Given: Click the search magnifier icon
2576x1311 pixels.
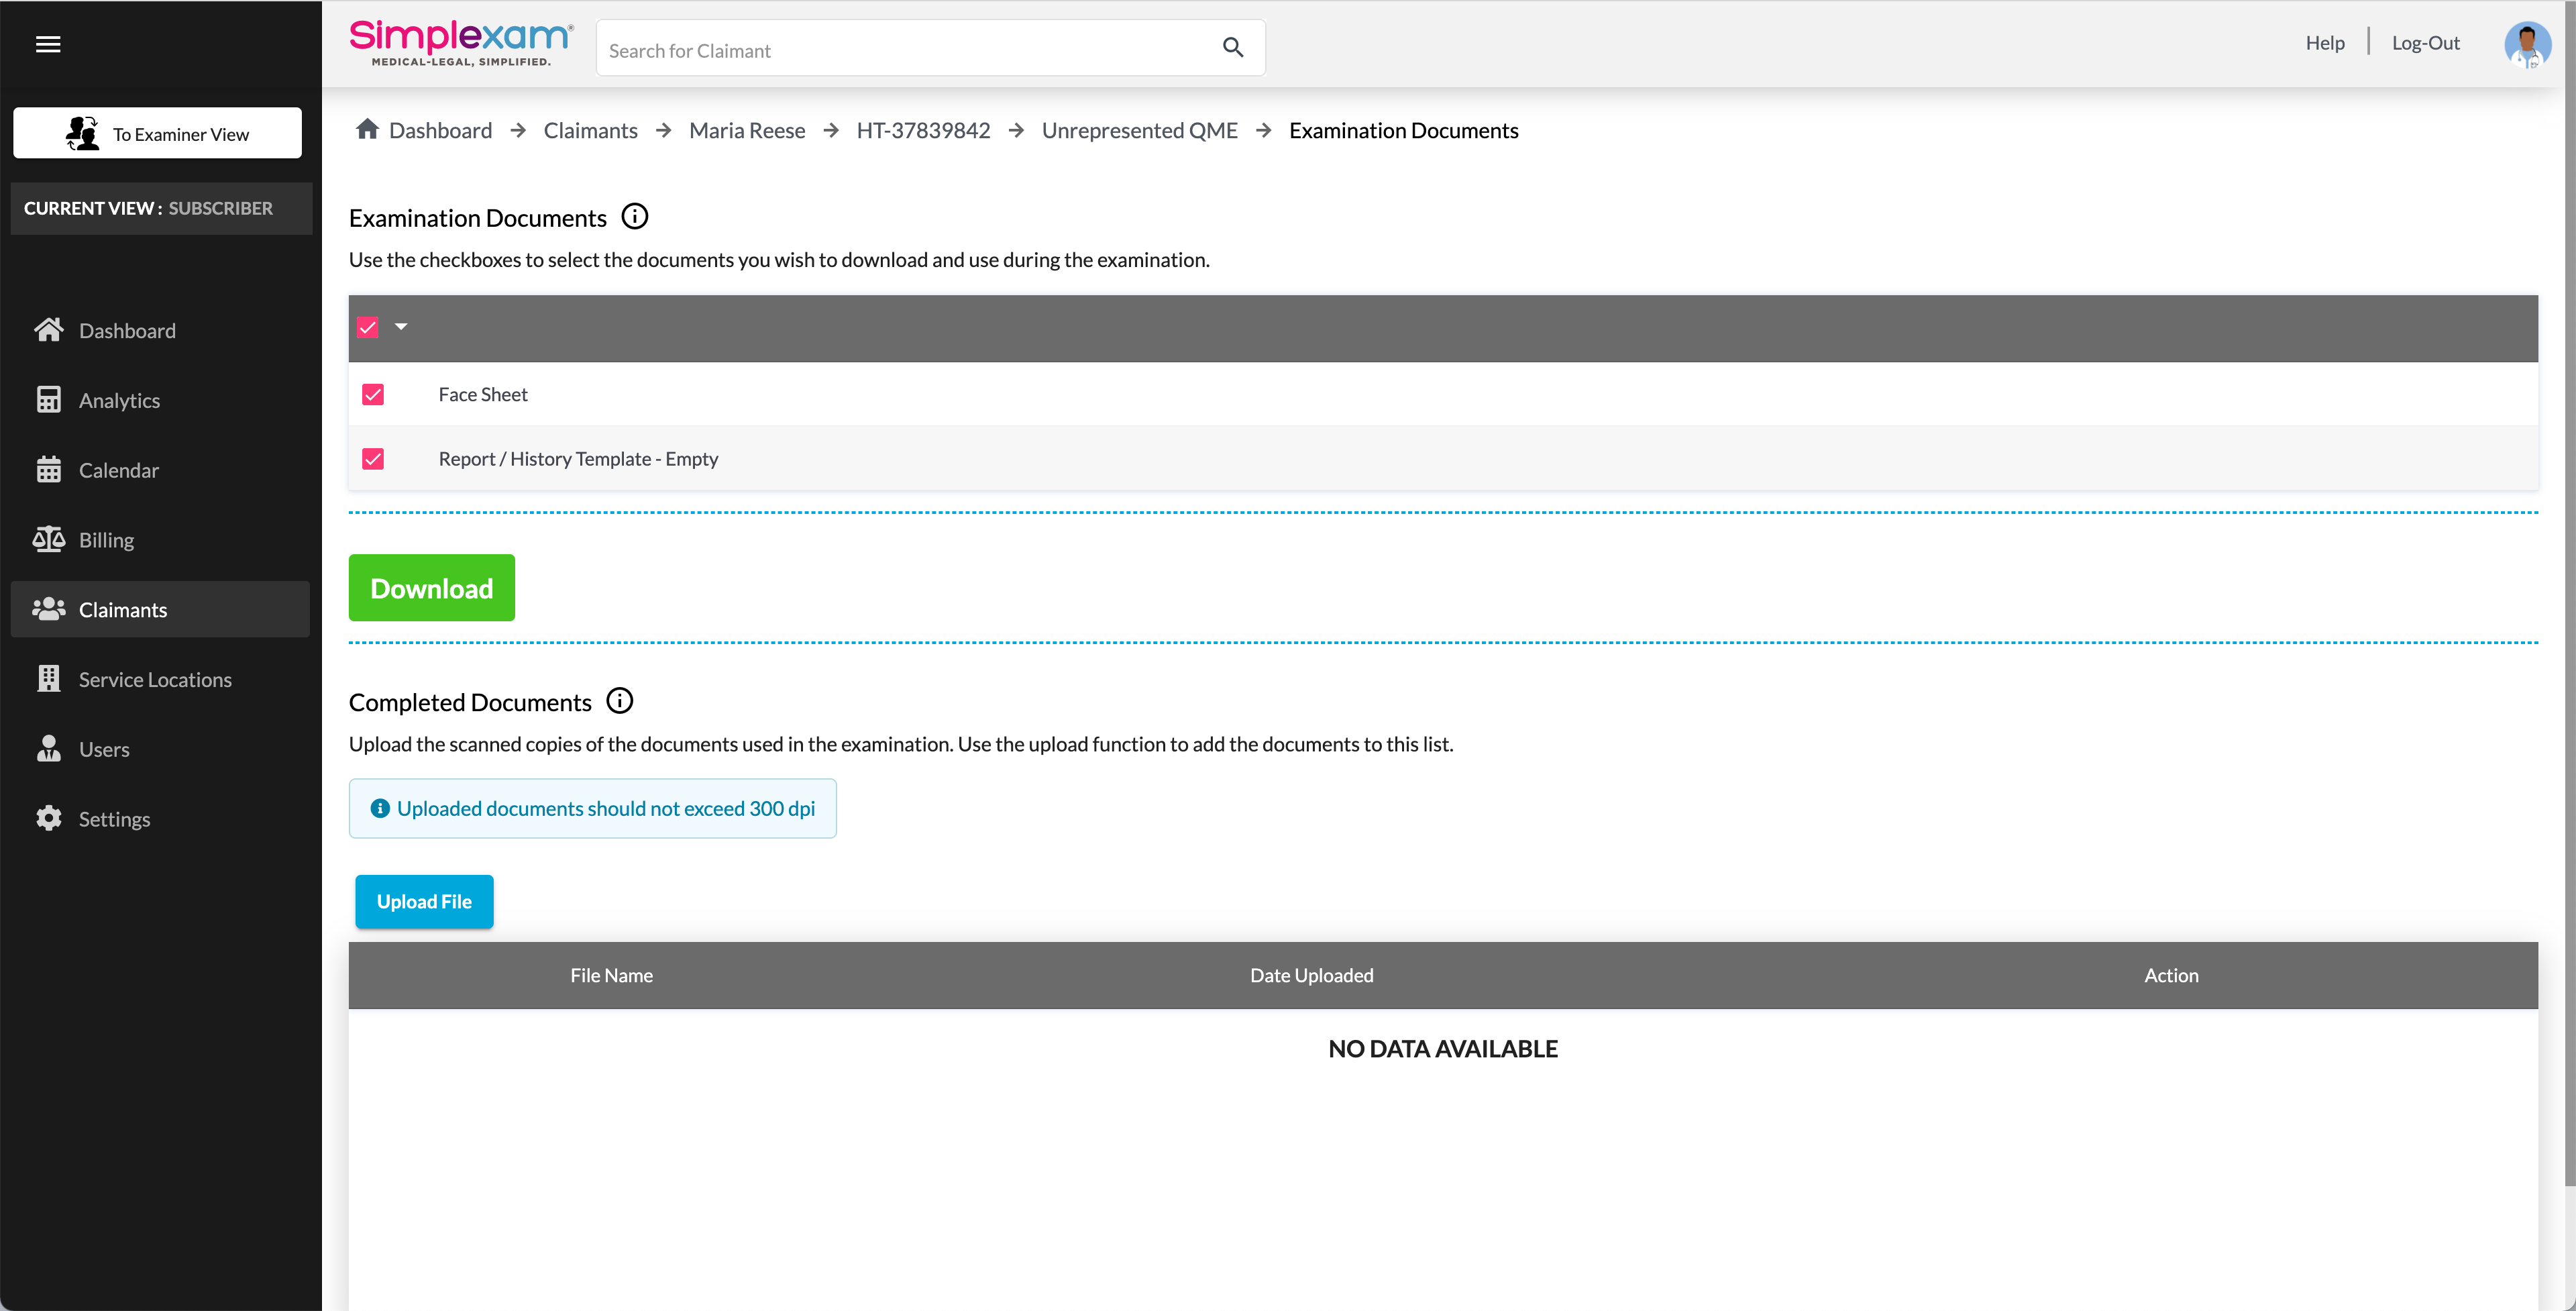Looking at the screenshot, I should click(x=1232, y=47).
